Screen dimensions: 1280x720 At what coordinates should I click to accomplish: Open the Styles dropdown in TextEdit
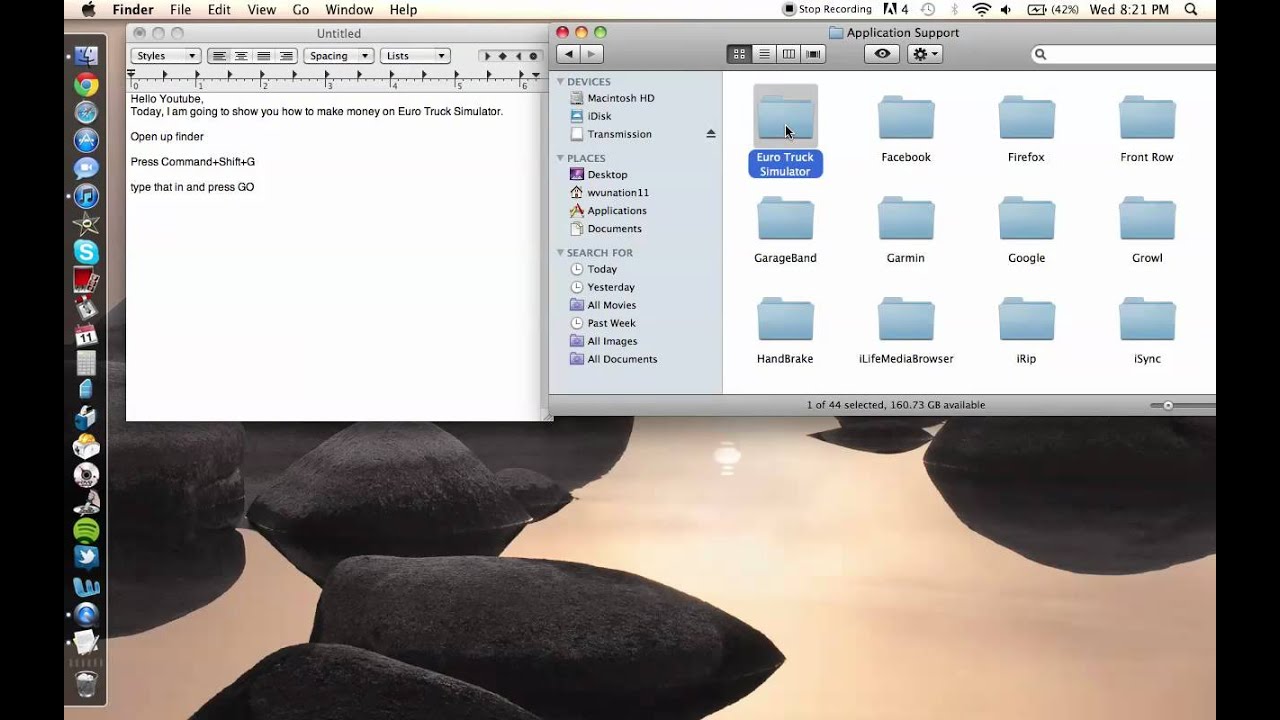pos(166,56)
